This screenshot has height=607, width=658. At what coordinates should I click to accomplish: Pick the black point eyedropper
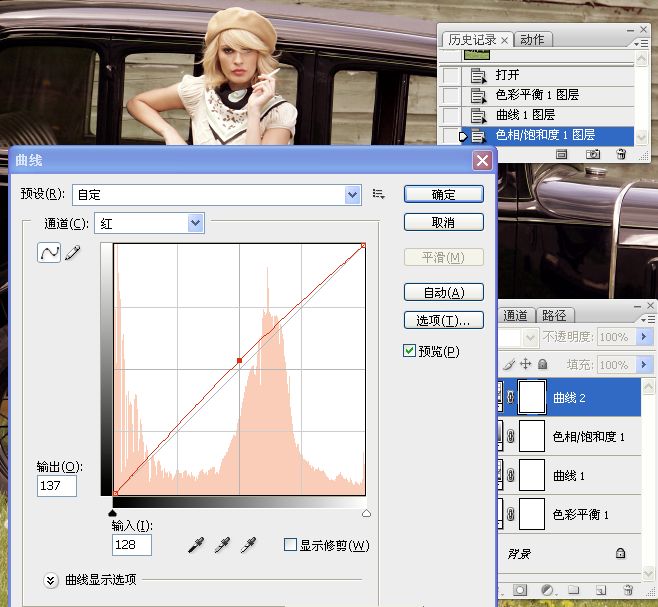[x=197, y=544]
